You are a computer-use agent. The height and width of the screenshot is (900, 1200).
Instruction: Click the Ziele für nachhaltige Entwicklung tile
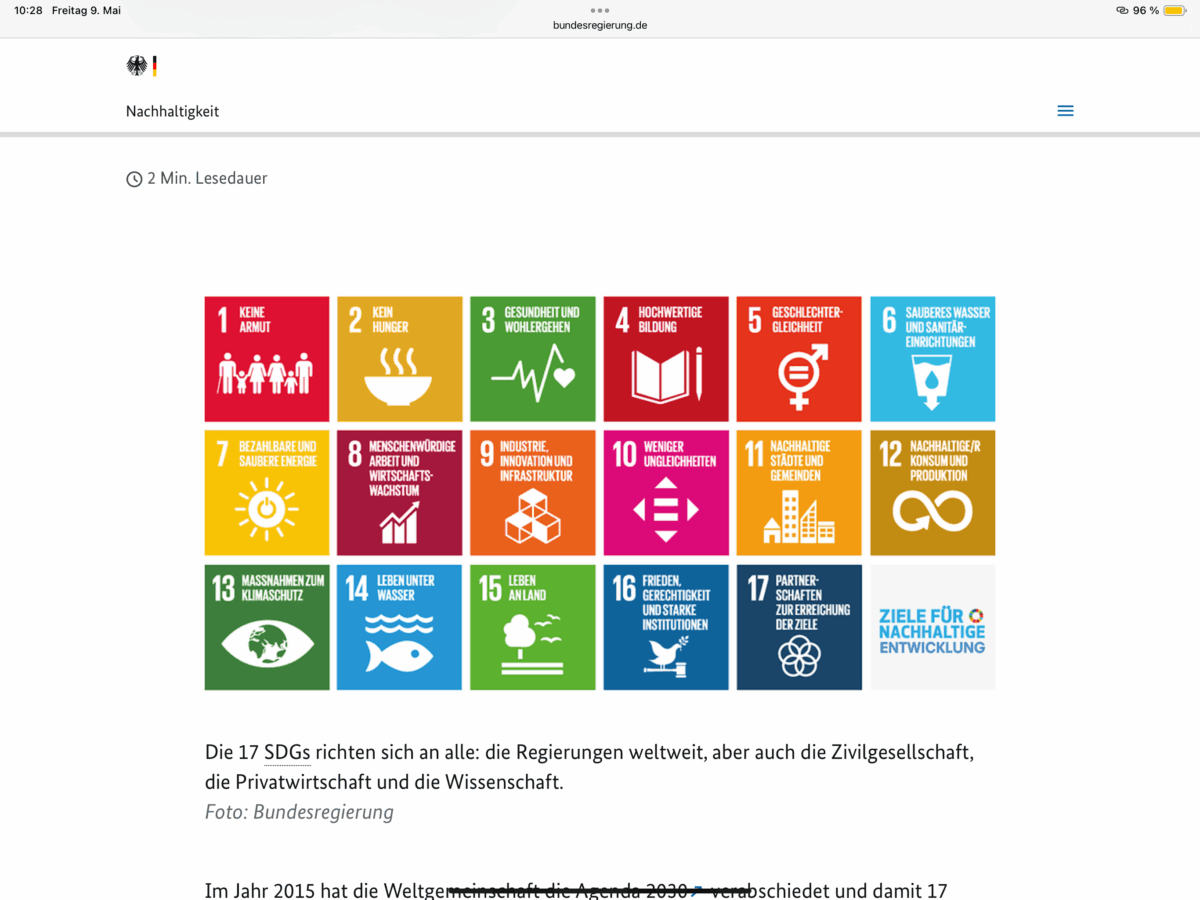(933, 627)
